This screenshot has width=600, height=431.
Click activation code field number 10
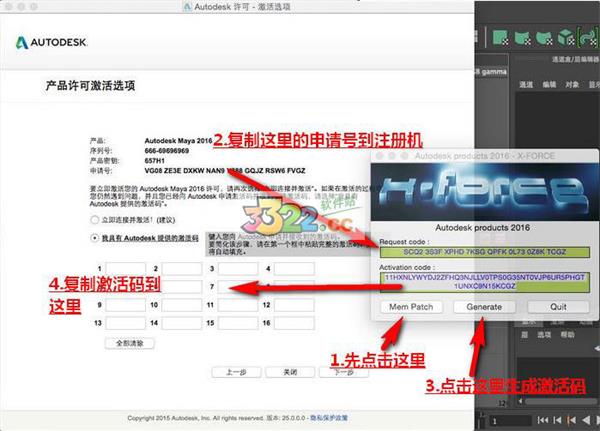click(x=182, y=305)
